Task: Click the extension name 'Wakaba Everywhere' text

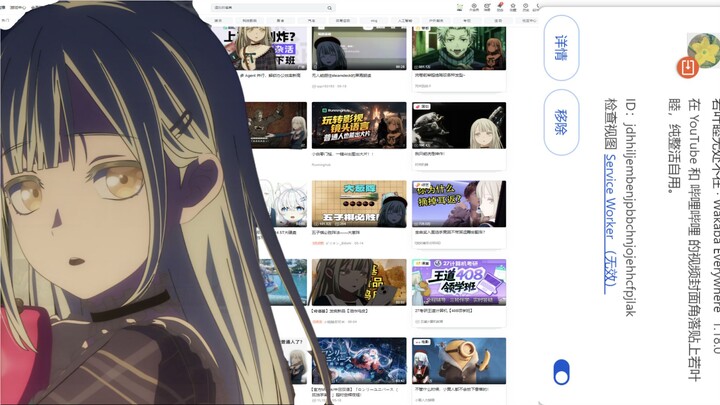Action: coord(716,255)
